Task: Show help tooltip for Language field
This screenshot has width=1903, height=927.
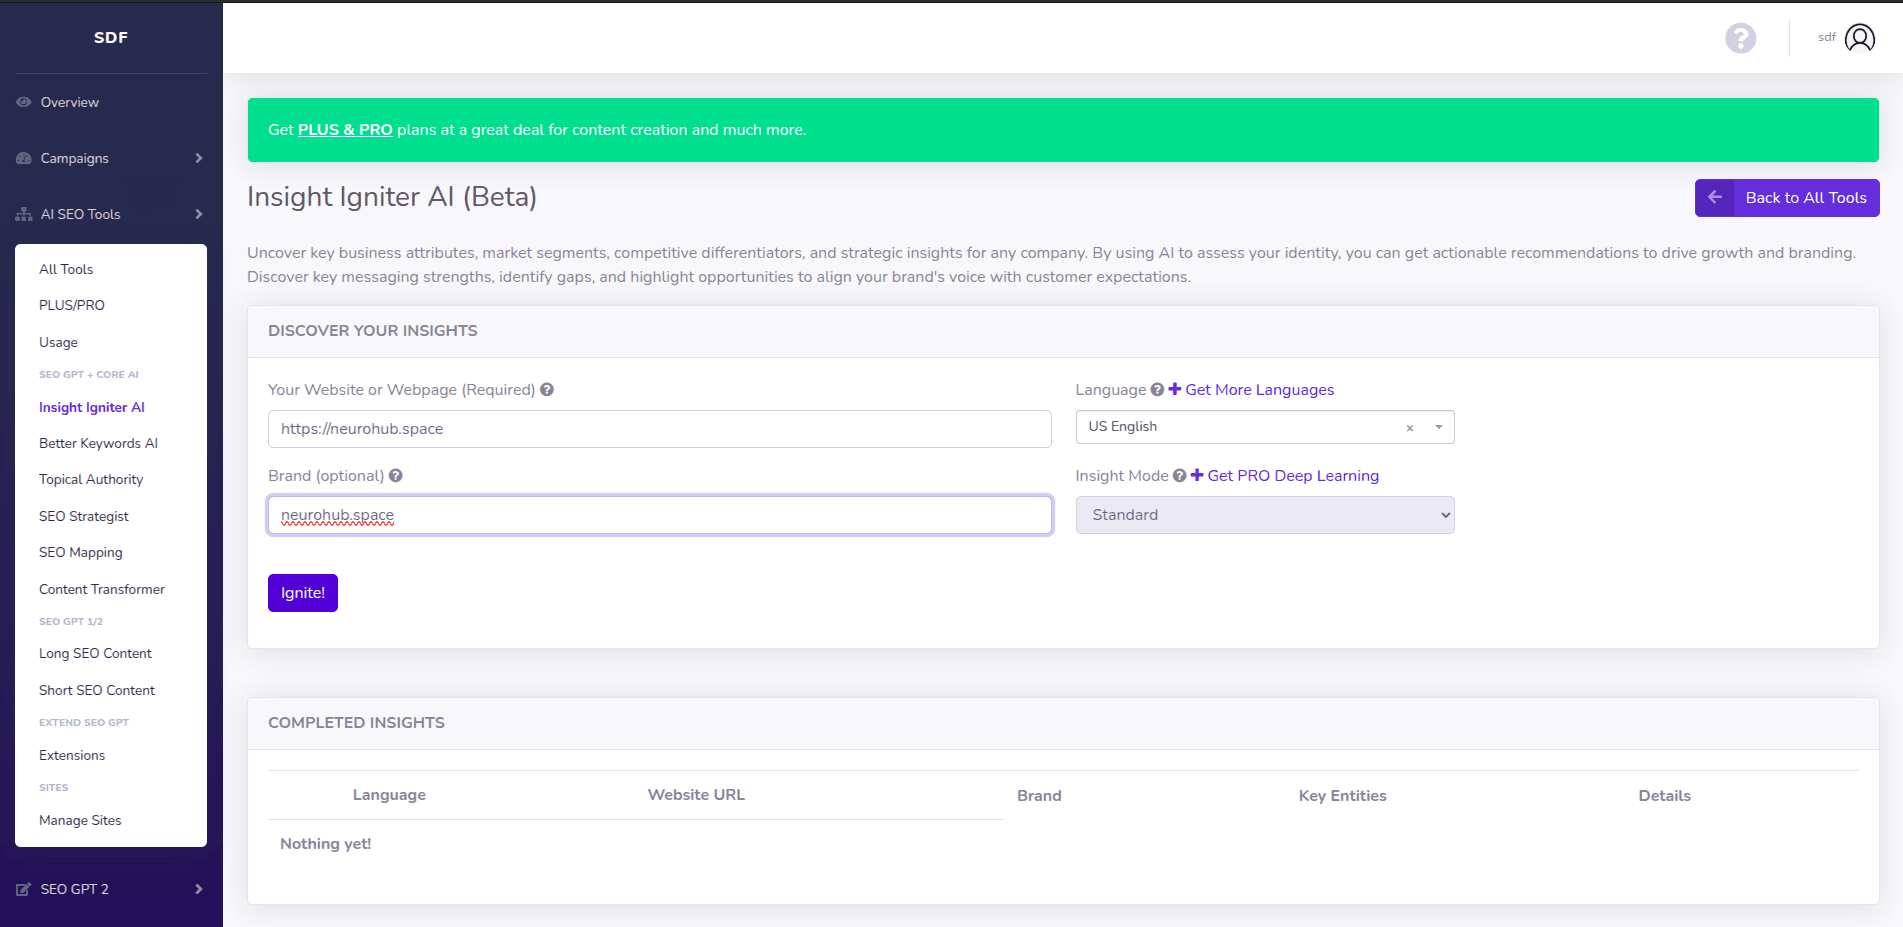Action: 1157,390
